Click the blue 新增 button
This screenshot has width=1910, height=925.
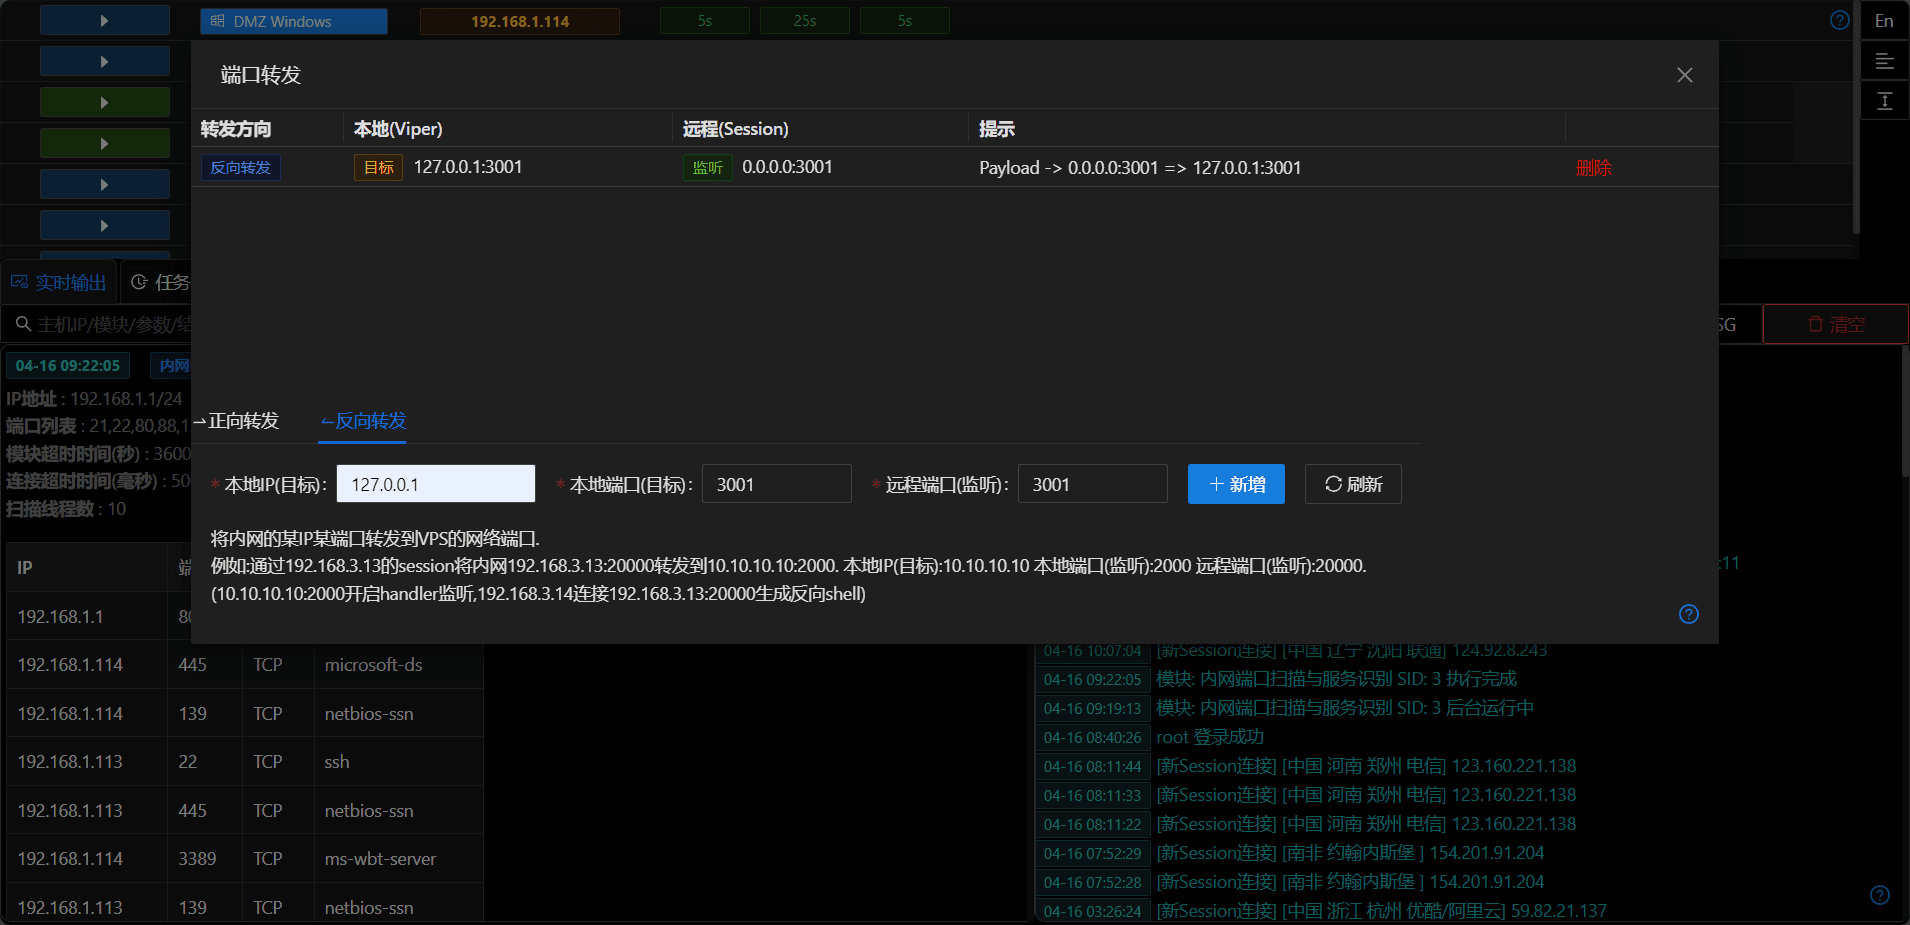[x=1236, y=484]
